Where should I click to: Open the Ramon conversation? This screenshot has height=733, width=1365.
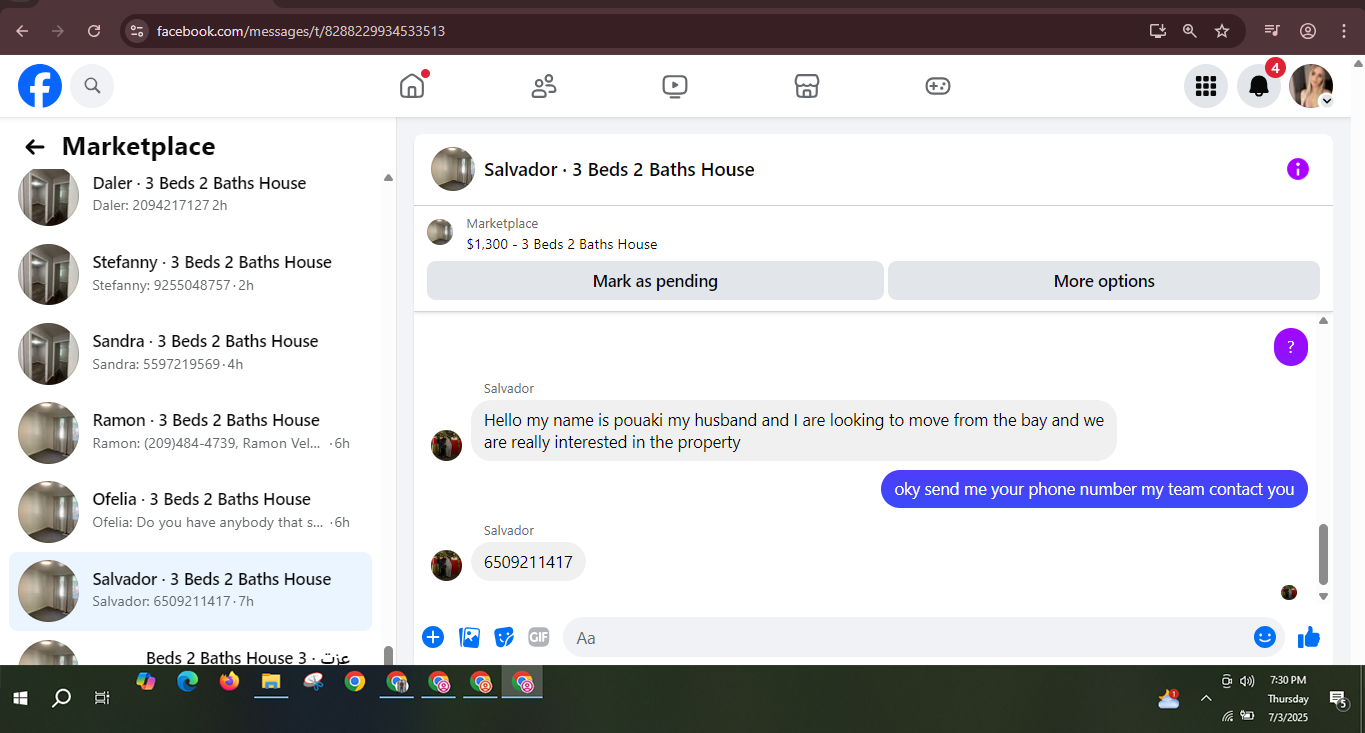click(190, 431)
